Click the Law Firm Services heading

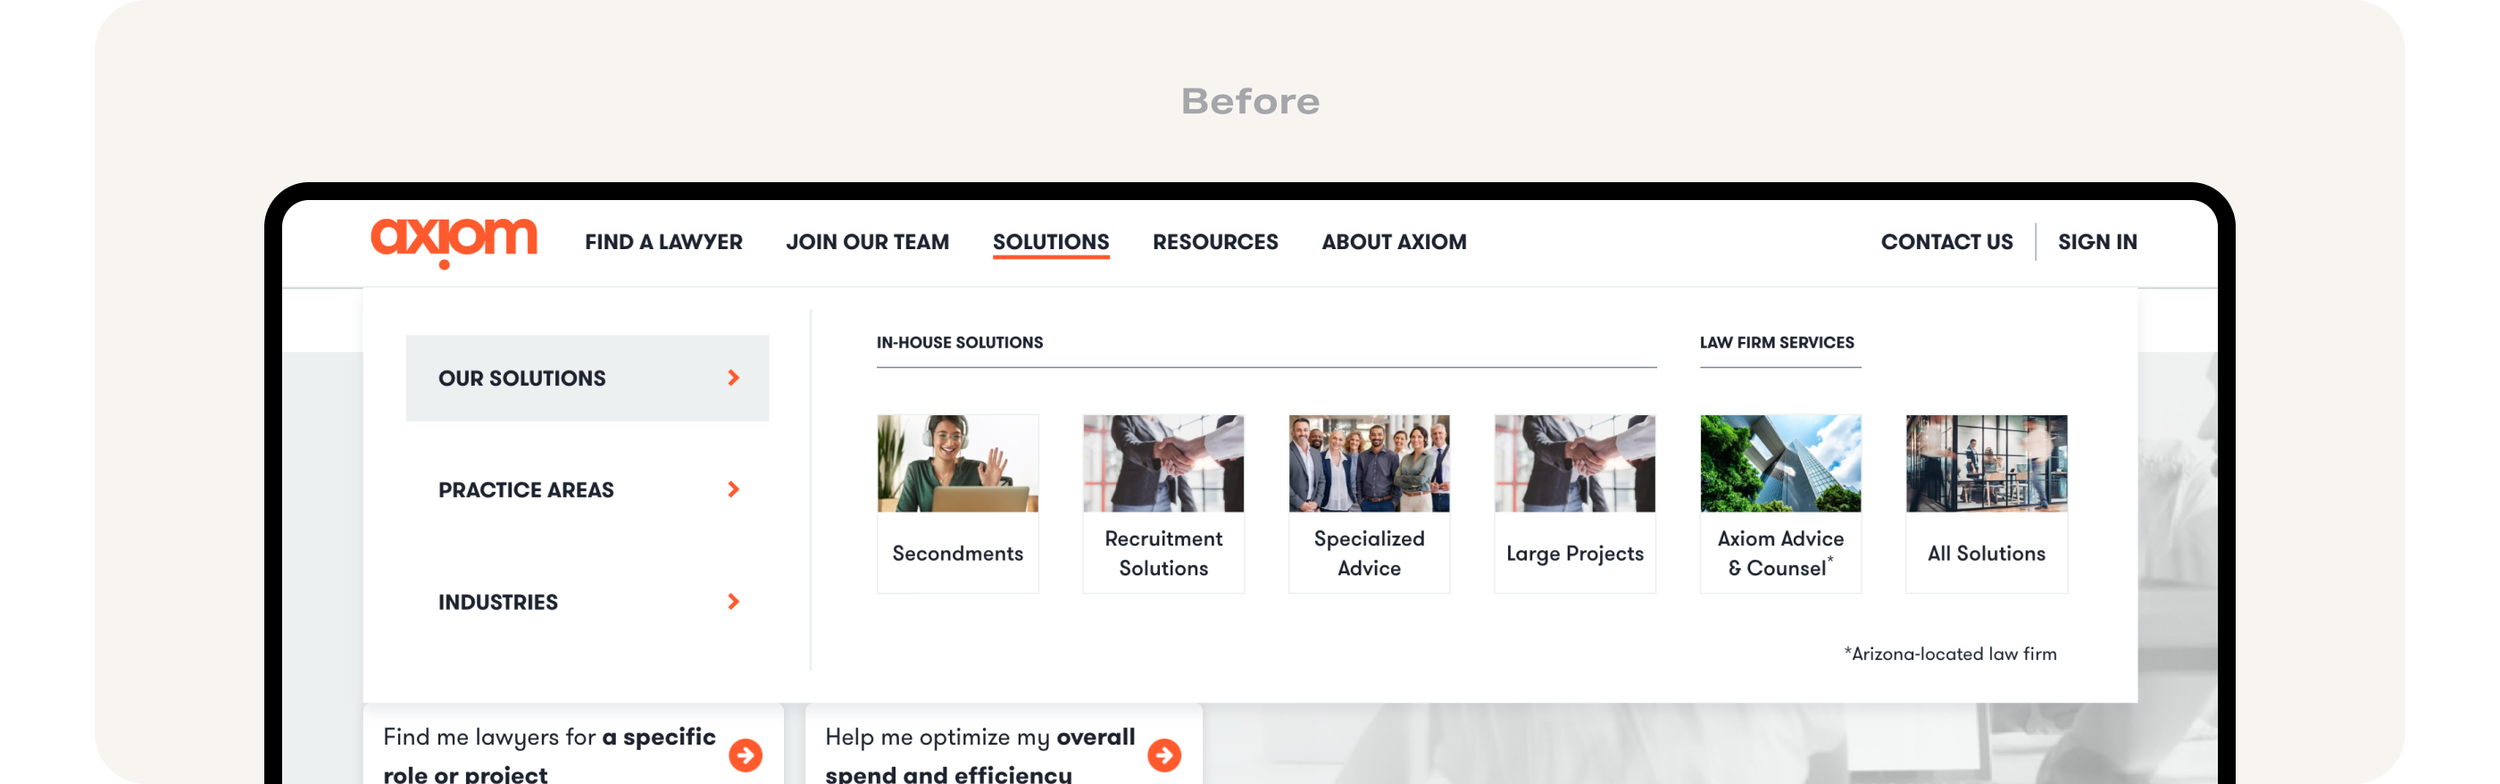1777,343
